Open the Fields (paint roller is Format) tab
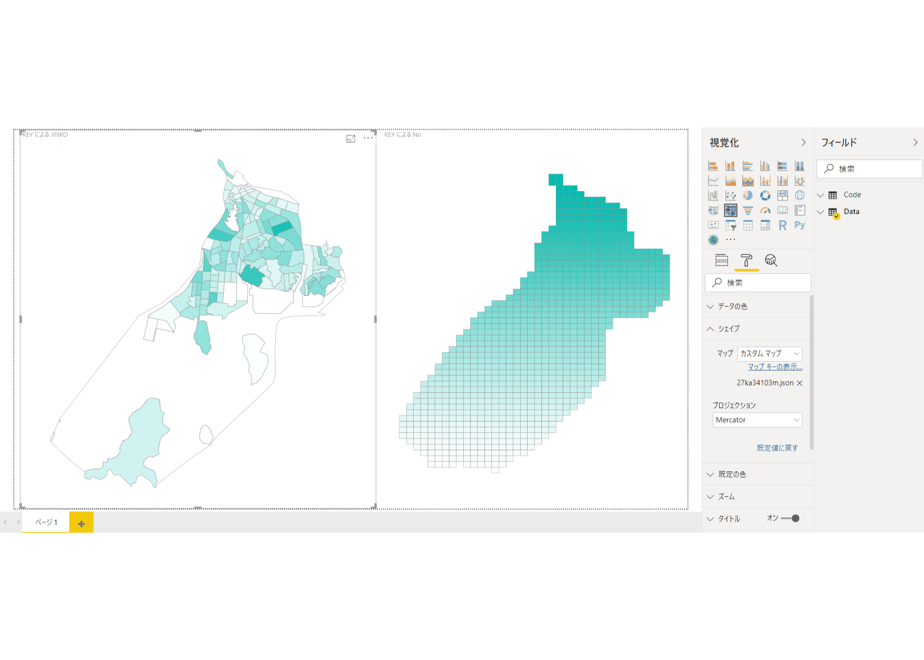The image size is (924, 660). click(721, 260)
